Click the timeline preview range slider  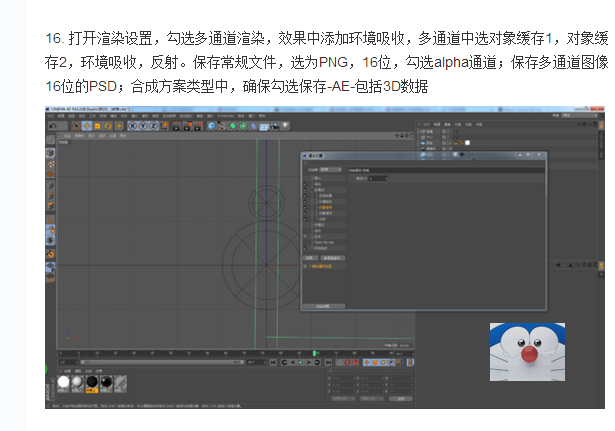tap(163, 362)
